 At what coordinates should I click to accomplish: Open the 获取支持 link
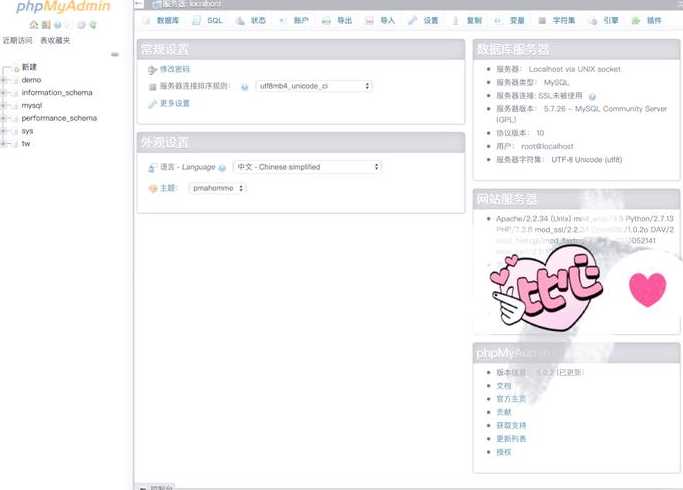pos(511,426)
